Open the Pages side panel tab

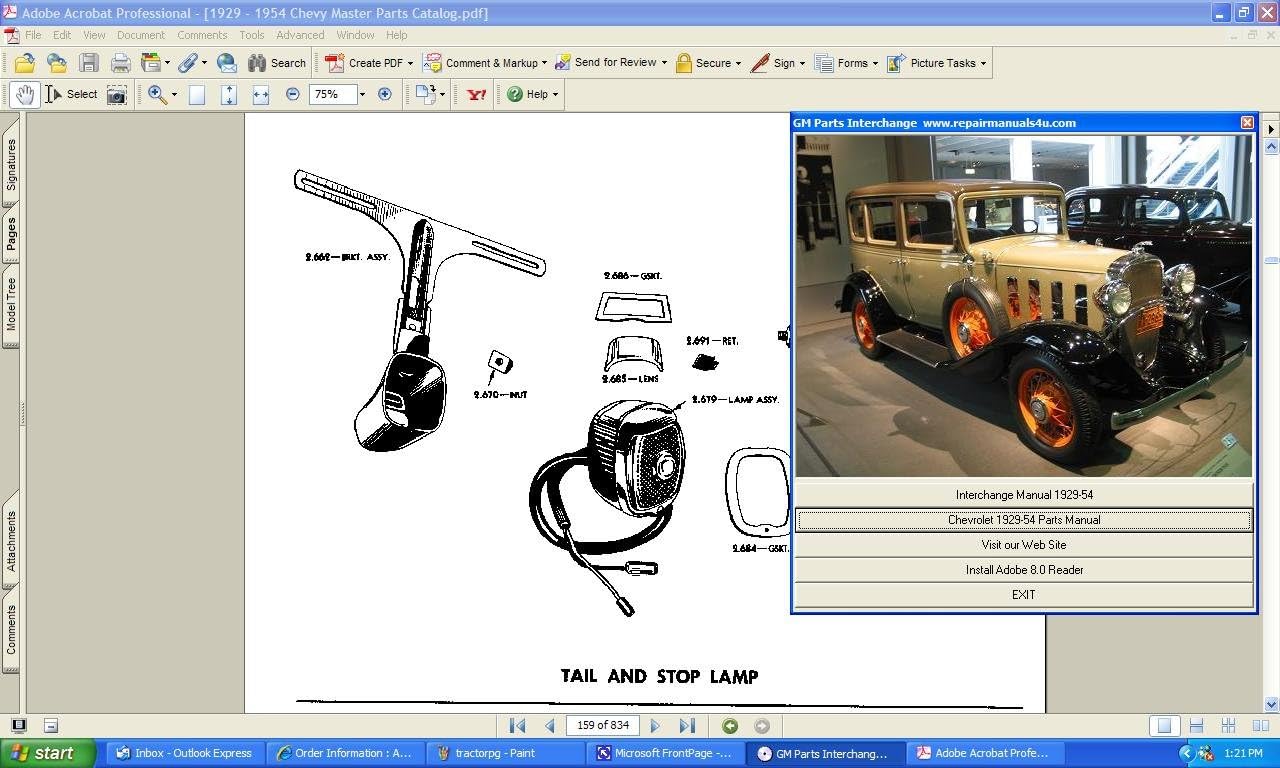(11, 234)
